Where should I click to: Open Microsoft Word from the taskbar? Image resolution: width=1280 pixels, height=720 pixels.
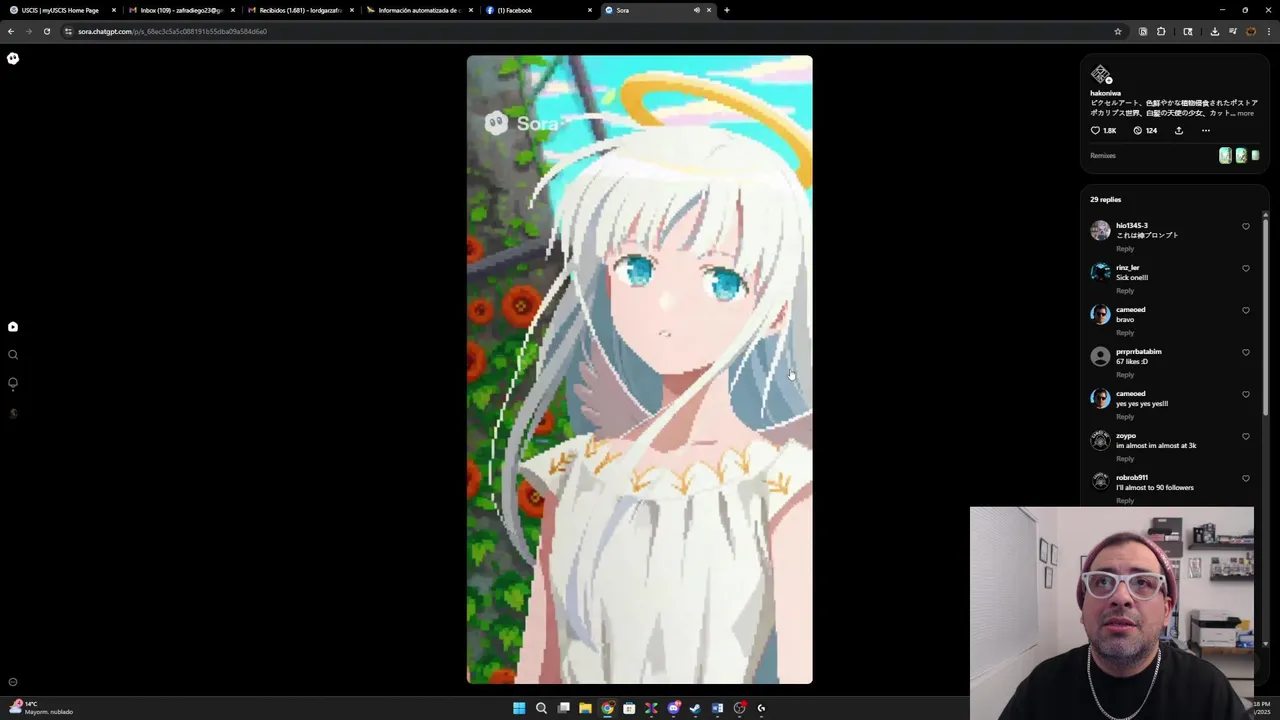[717, 708]
